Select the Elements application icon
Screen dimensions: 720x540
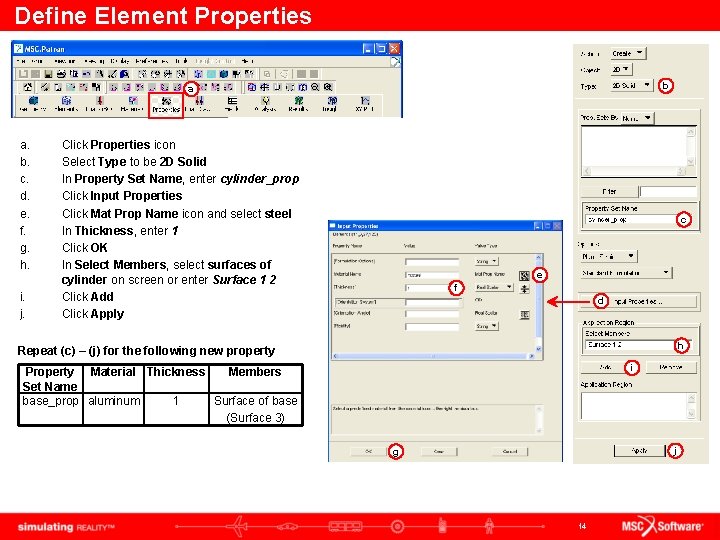click(x=66, y=104)
